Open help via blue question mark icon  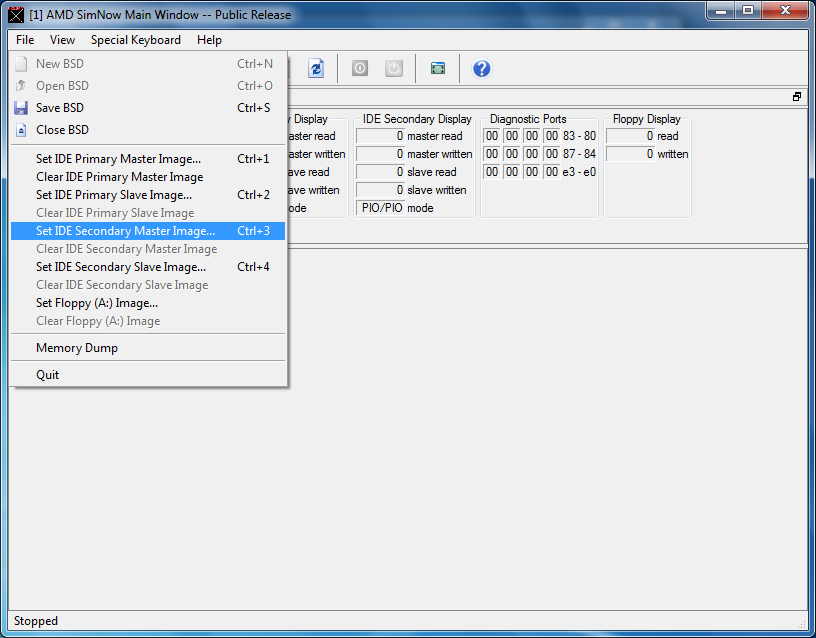(481, 68)
